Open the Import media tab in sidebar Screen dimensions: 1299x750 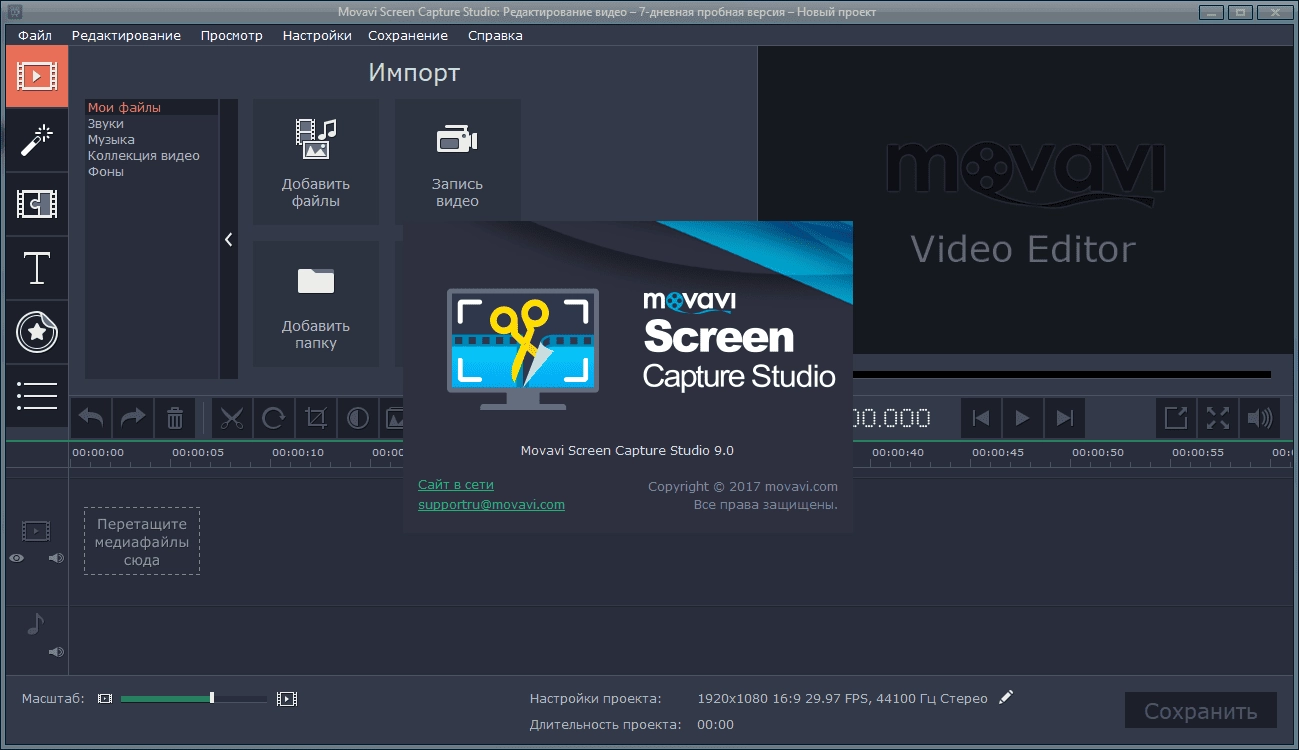point(37,76)
